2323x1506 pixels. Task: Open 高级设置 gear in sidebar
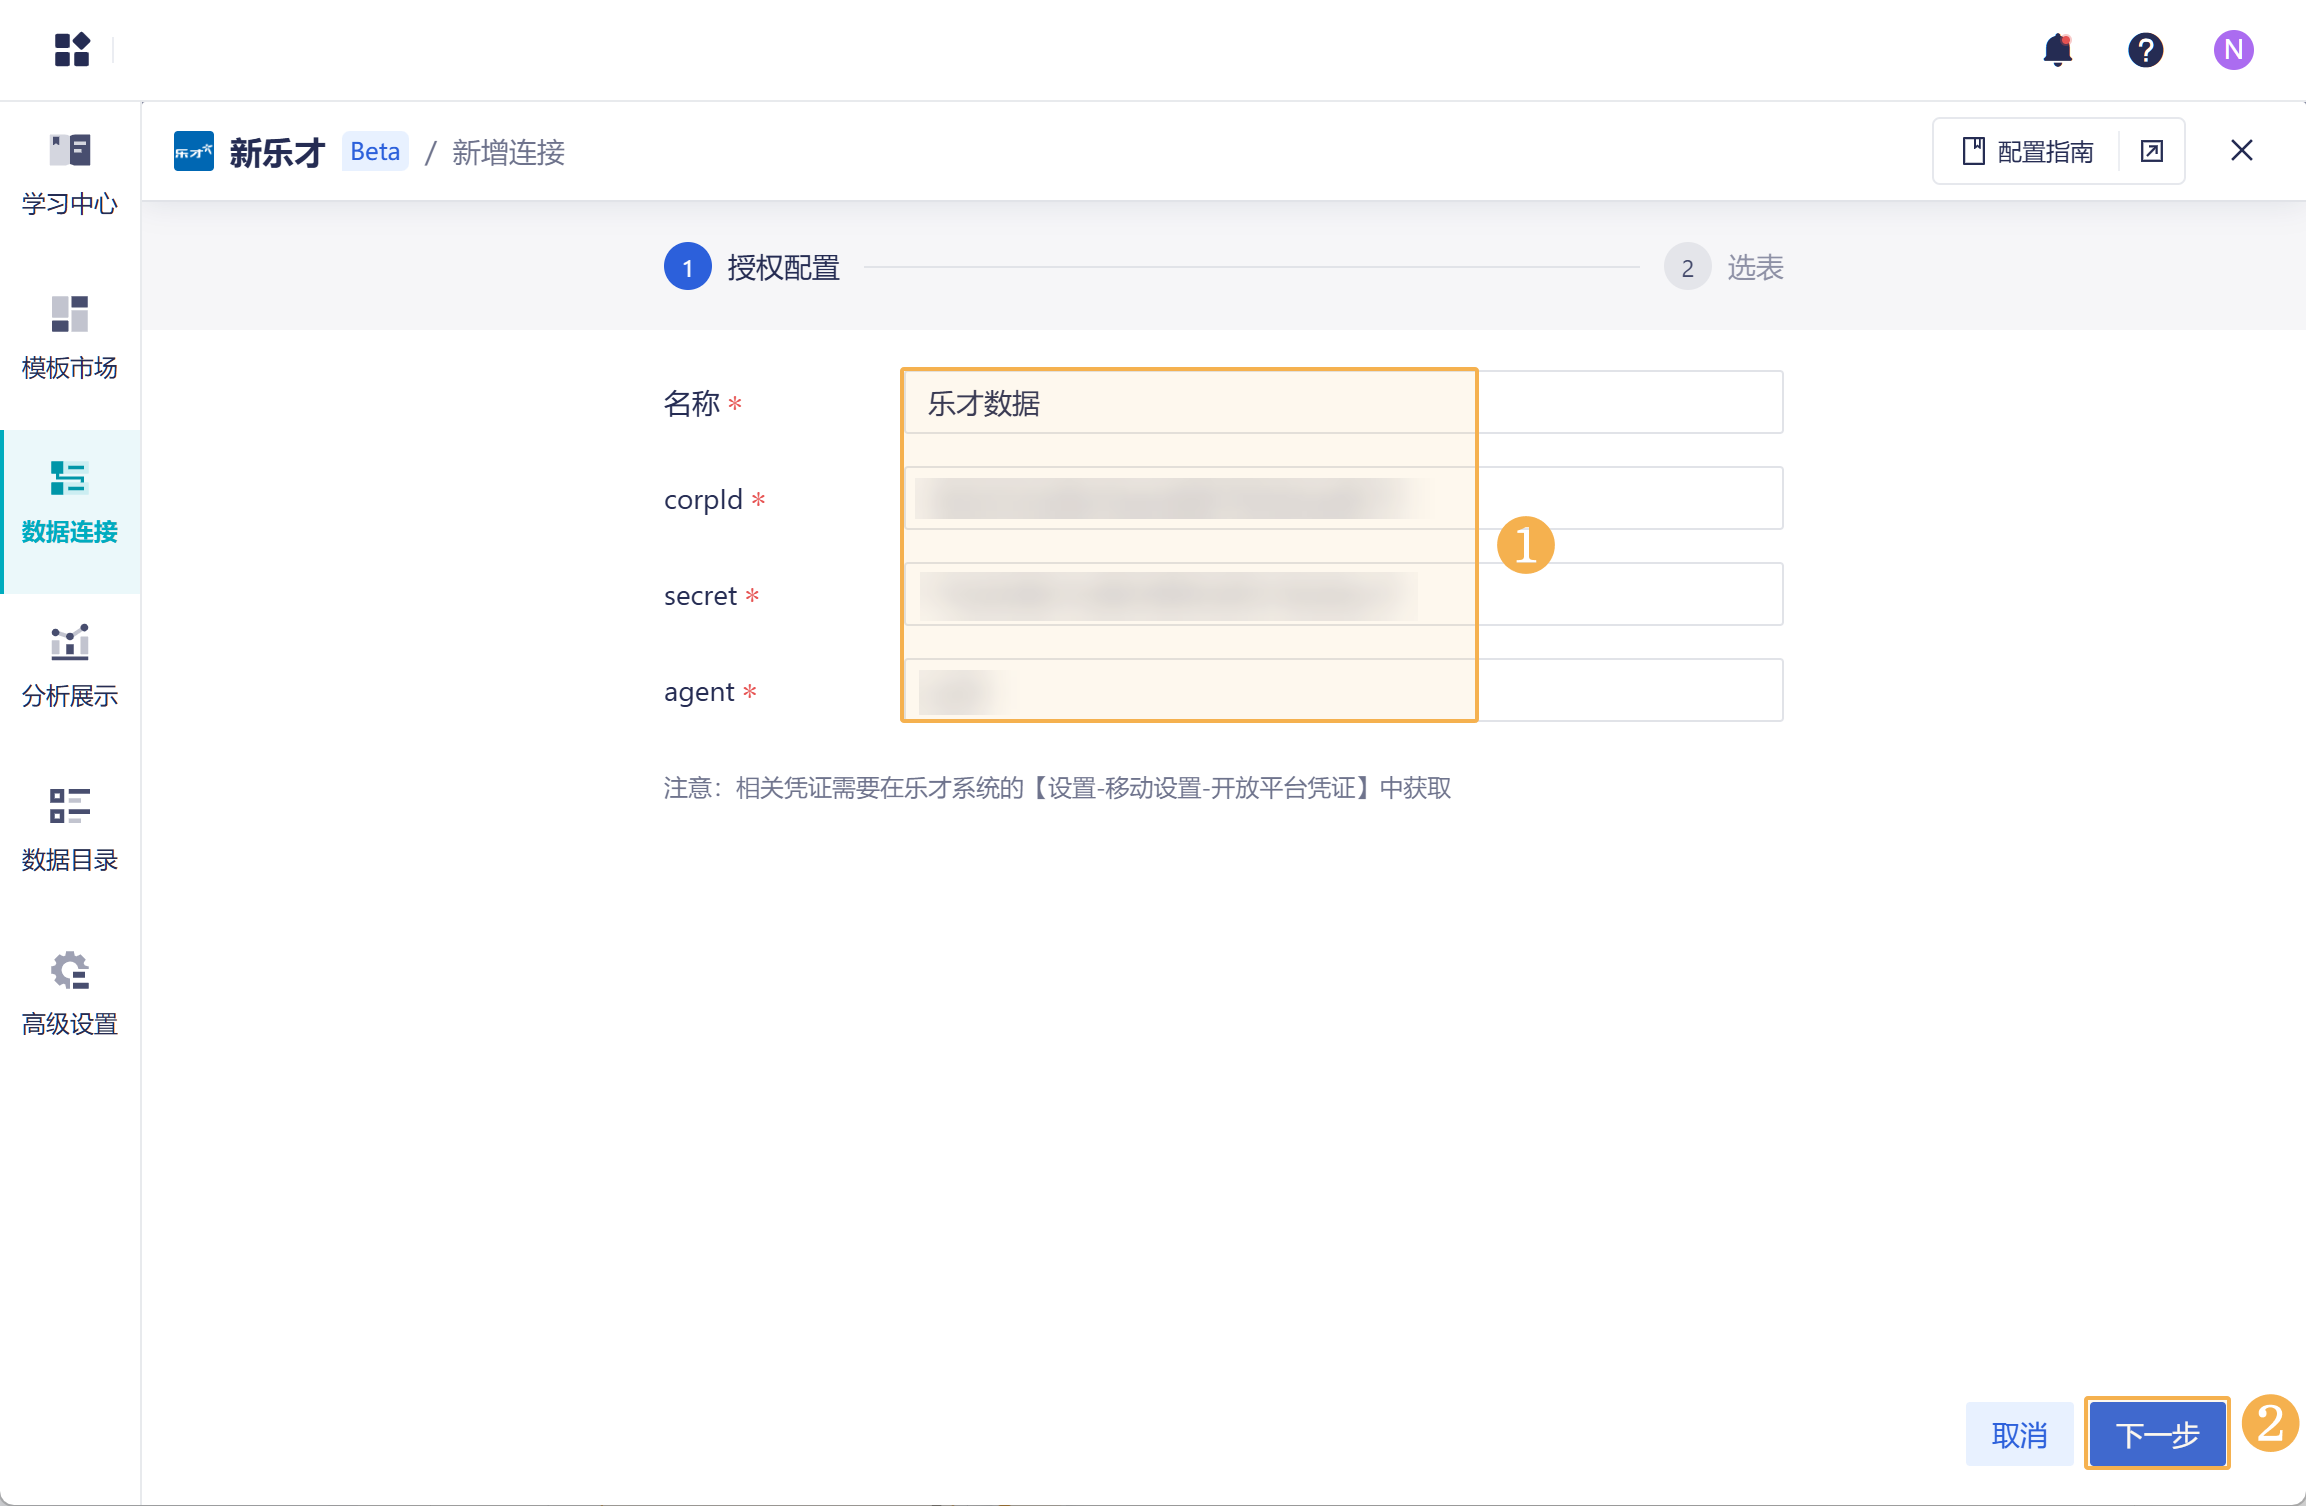[x=70, y=994]
